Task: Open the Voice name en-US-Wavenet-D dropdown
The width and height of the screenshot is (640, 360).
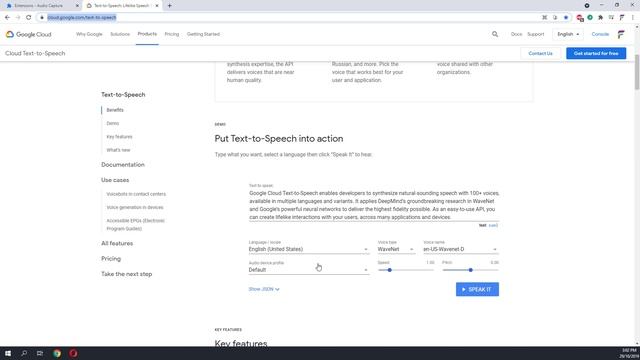Action: [460, 249]
